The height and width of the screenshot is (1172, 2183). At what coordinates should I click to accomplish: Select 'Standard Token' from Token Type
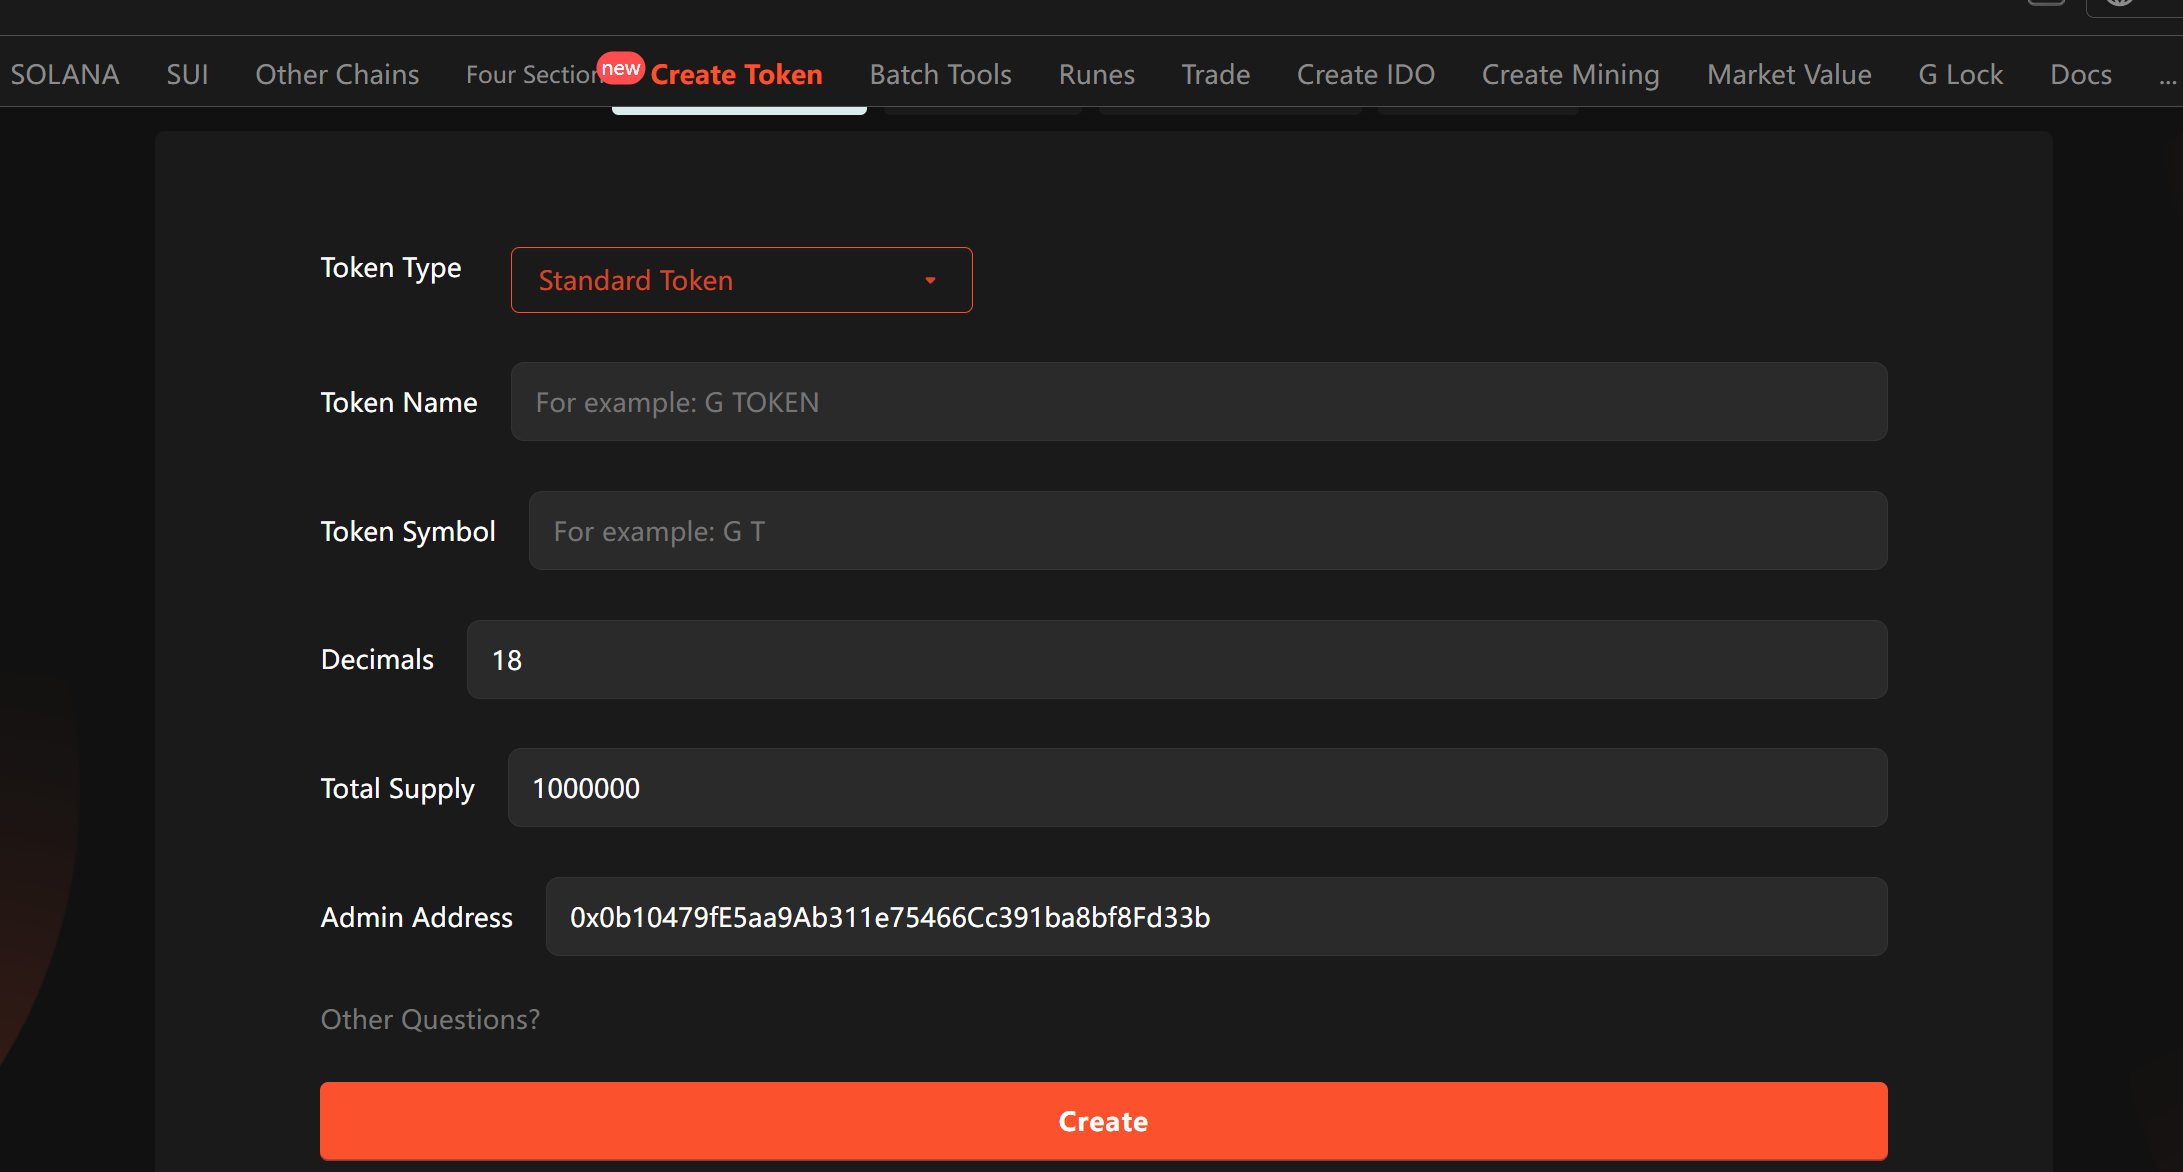click(x=635, y=280)
